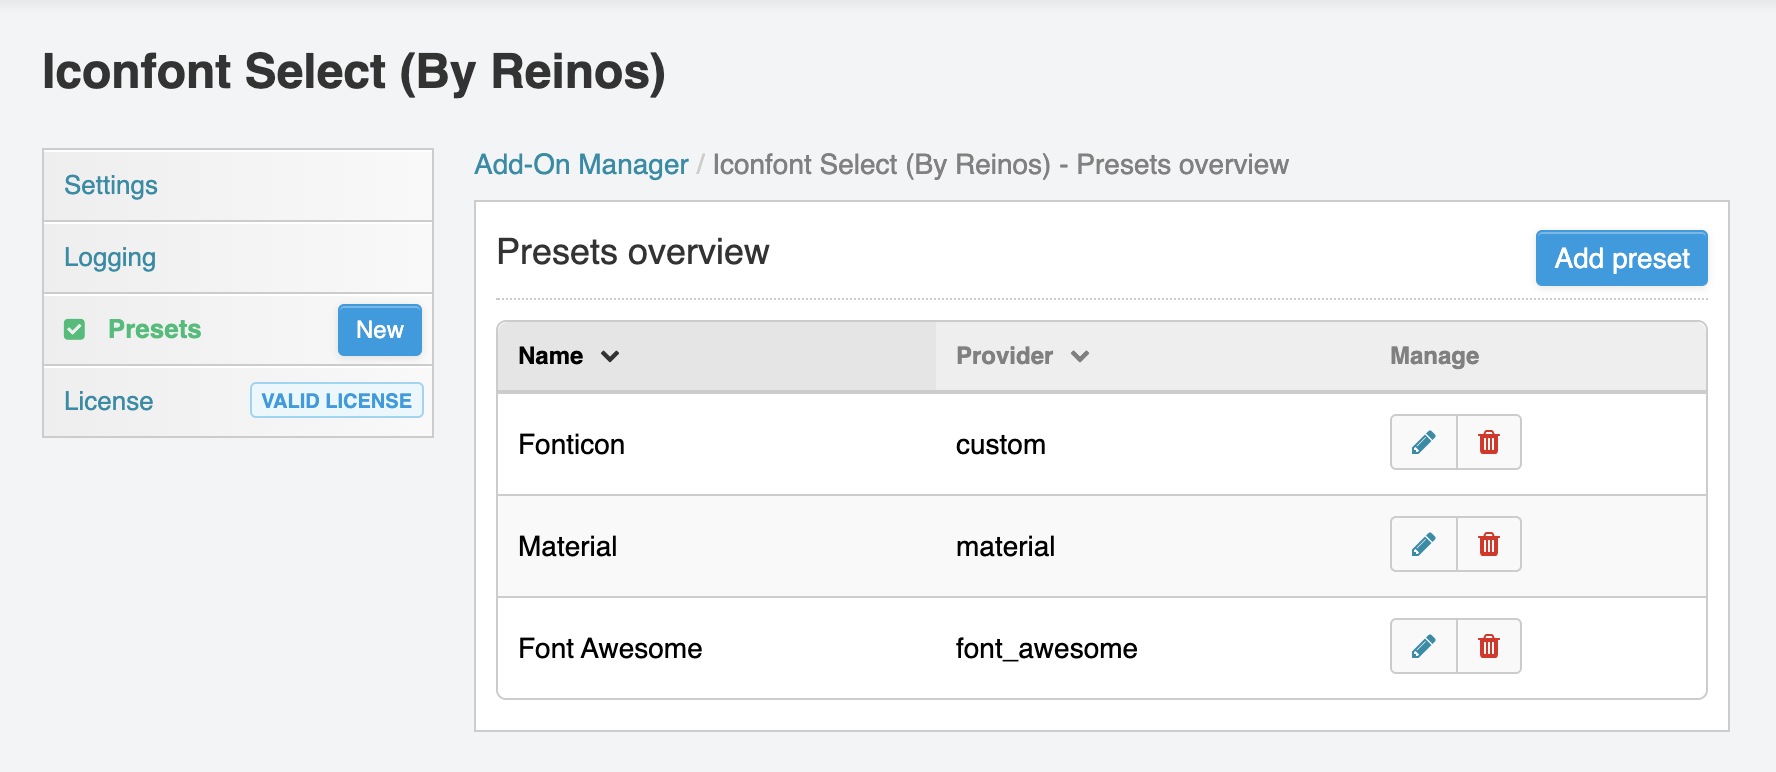The width and height of the screenshot is (1776, 772).
Task: Open the Settings sidebar item
Action: (x=238, y=185)
